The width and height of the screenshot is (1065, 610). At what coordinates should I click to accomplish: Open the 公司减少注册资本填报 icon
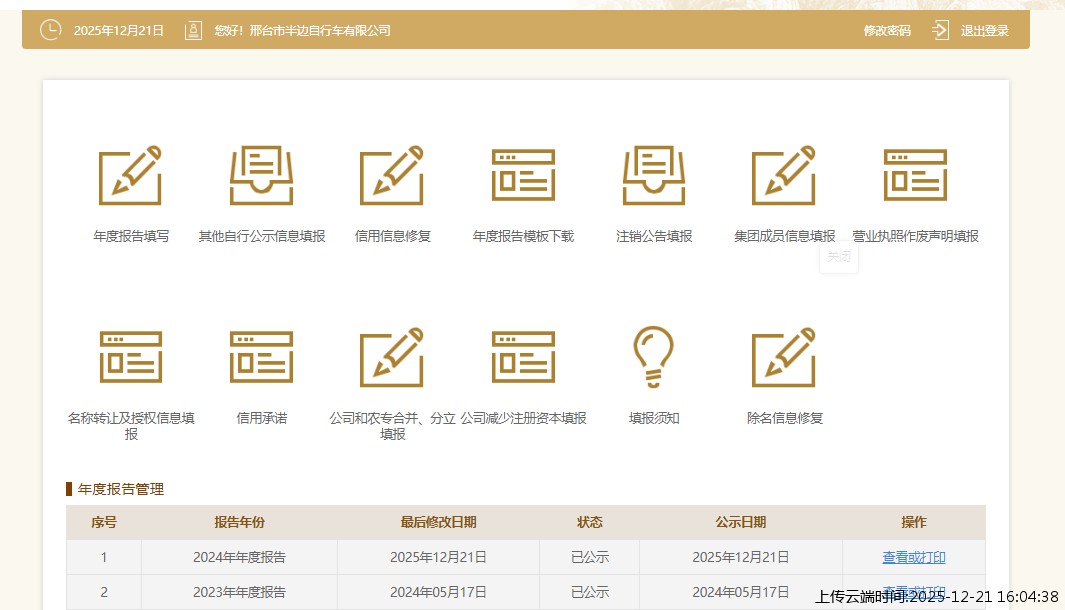point(523,358)
